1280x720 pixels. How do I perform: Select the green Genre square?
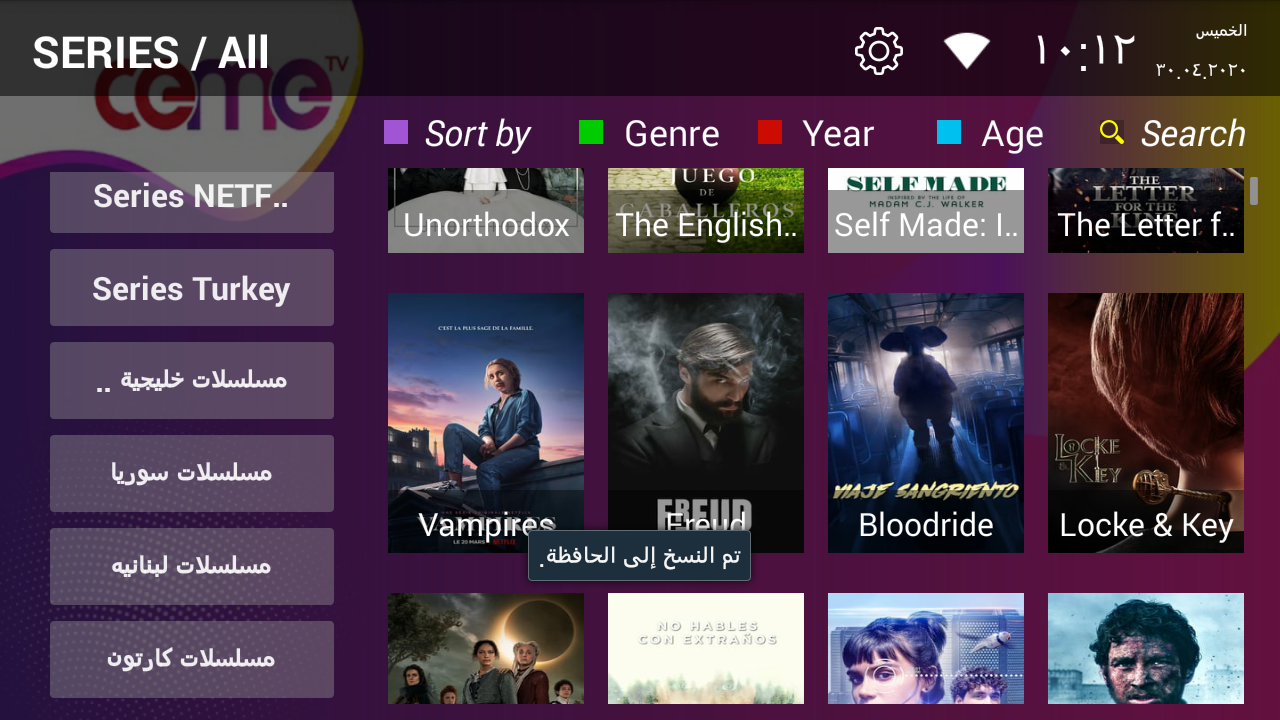pyautogui.click(x=591, y=132)
